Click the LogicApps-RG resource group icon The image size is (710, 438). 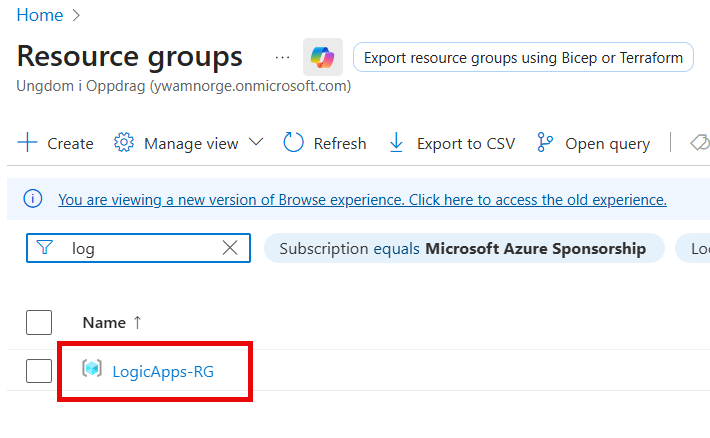coord(92,371)
